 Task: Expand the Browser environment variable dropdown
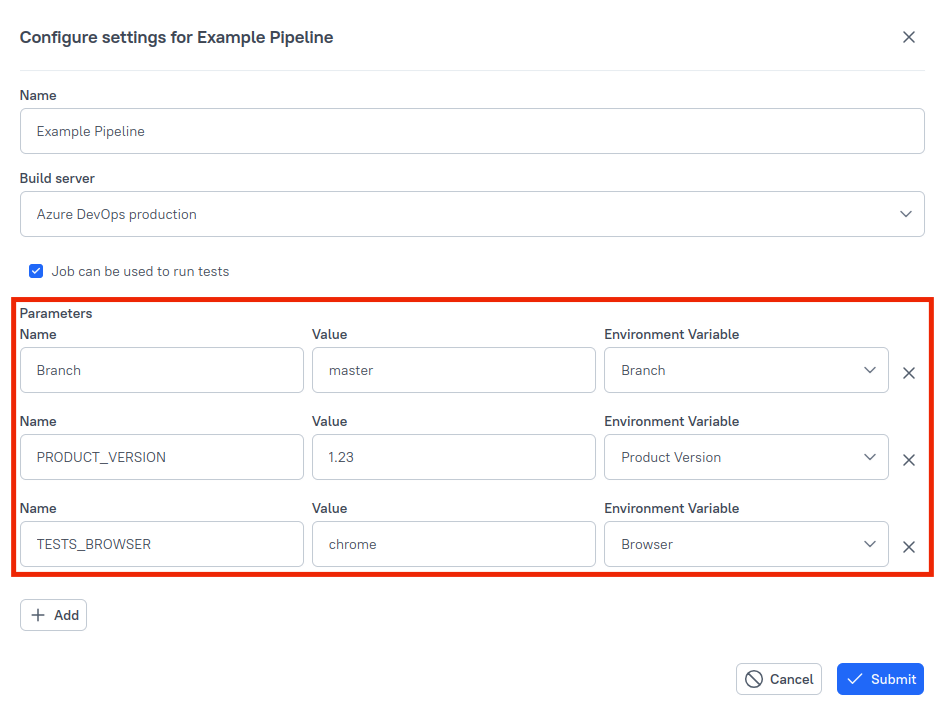pyautogui.click(x=746, y=544)
